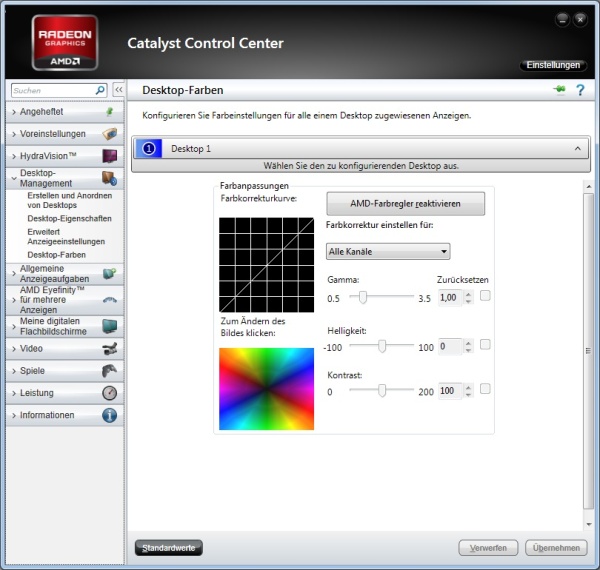Viewport: 600px width, 570px height.
Task: Click the Gamma slider handle
Action: point(363,297)
